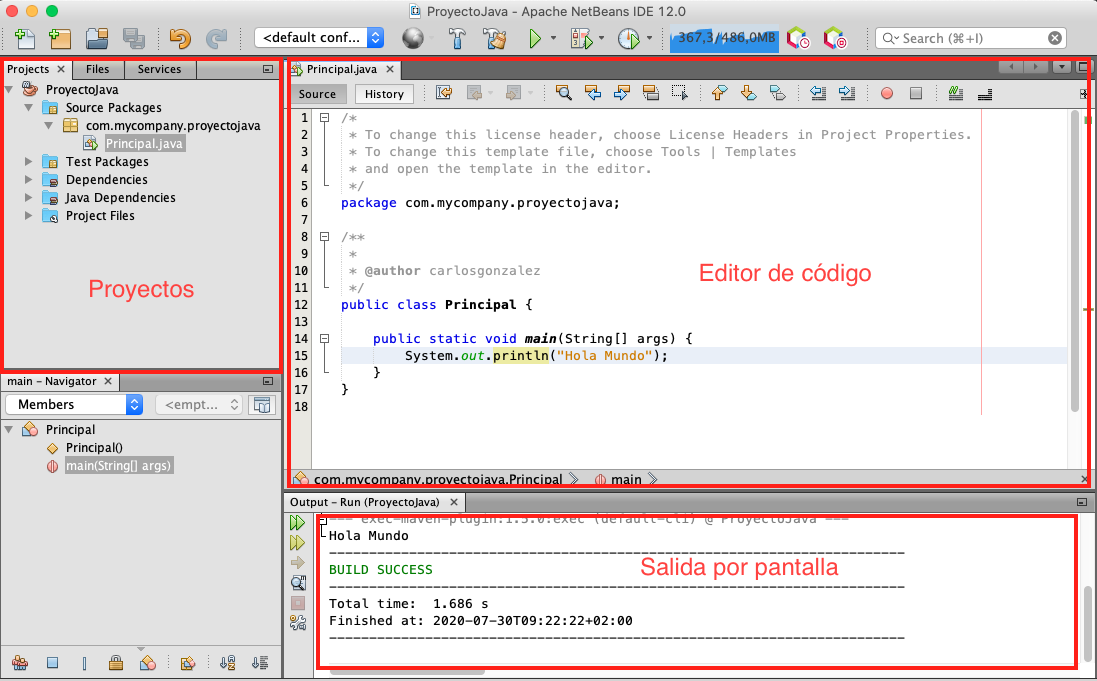Open the Debug Project dropdown arrow

601,38
